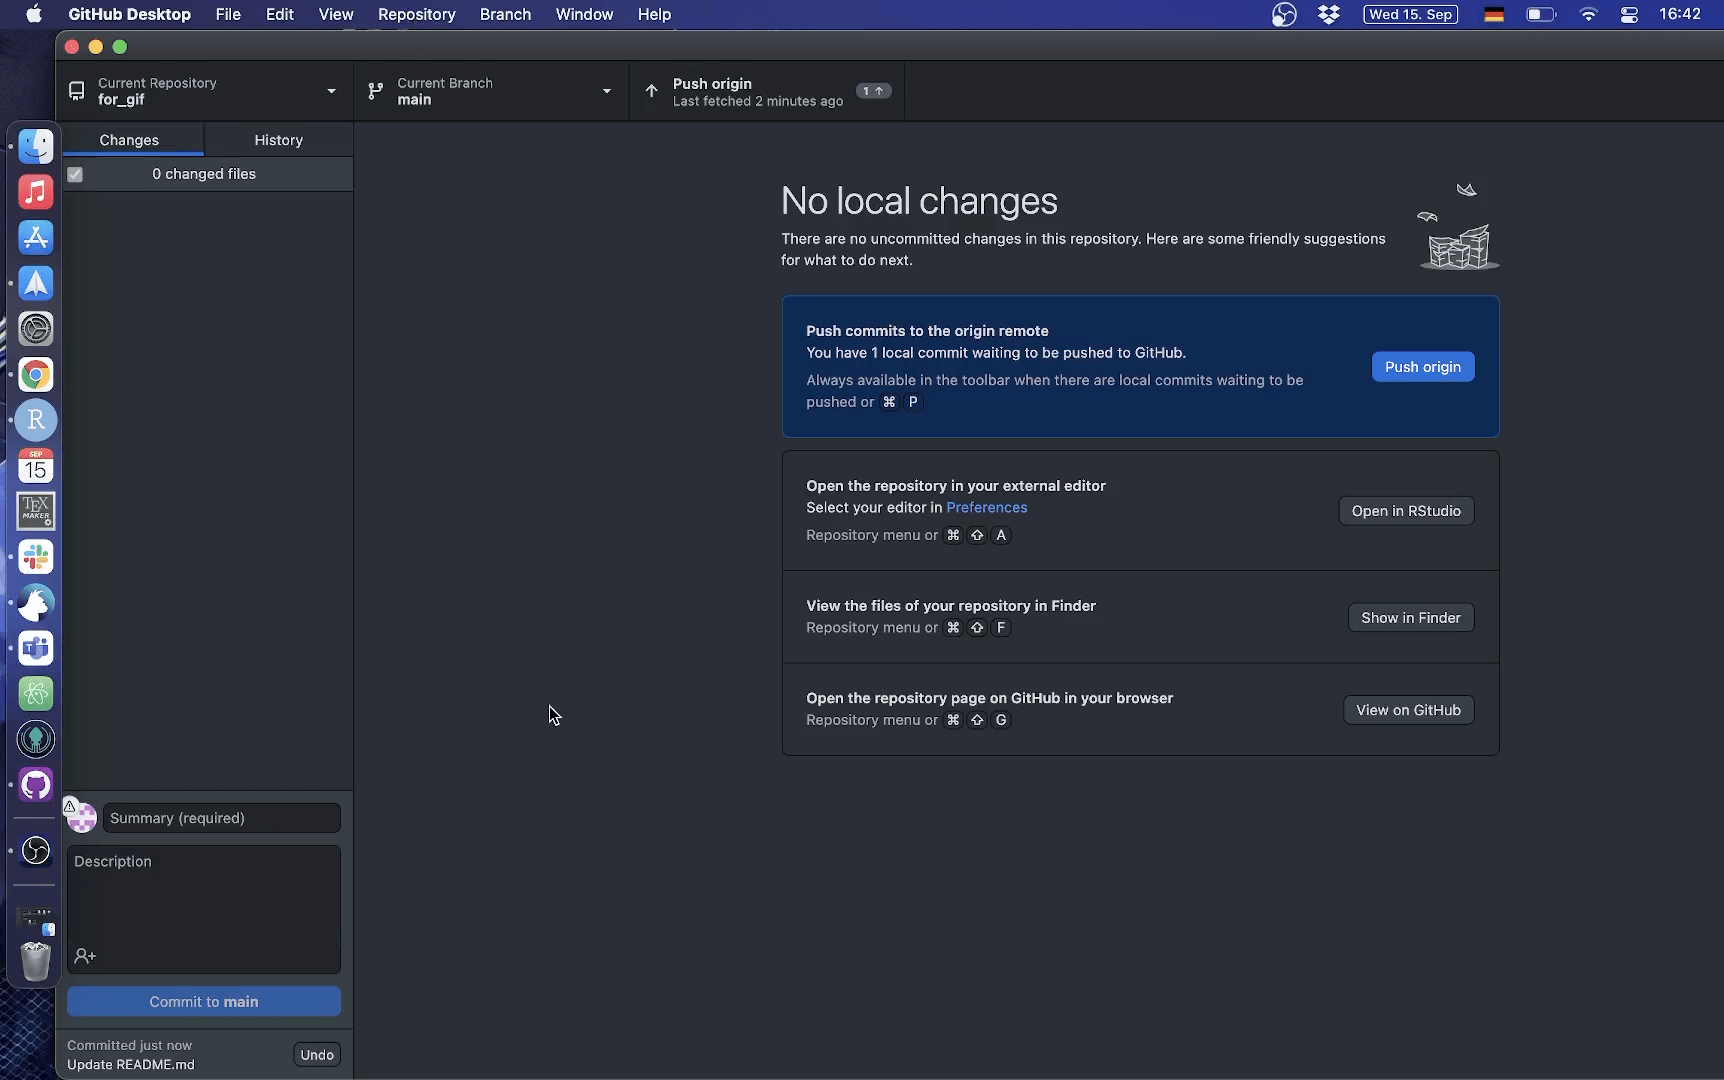Screen dimensions: 1724x1080
Task: Open macOS Control Center toggles
Action: [x=1629, y=14]
